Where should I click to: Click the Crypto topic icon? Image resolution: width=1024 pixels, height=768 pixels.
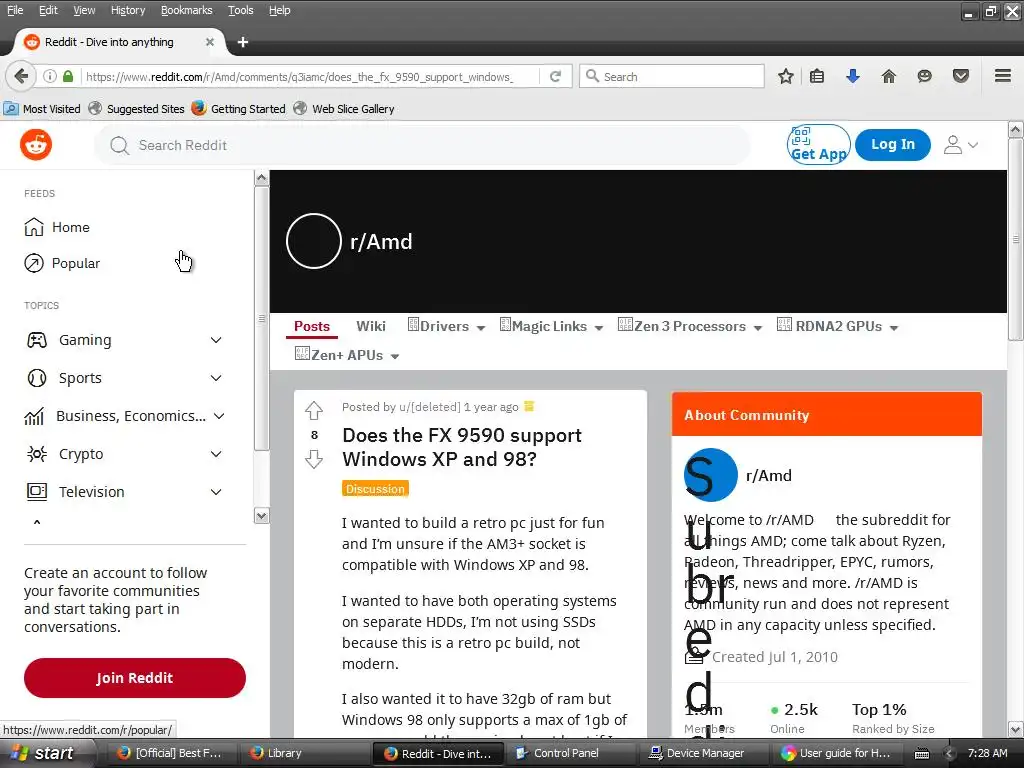coord(37,453)
